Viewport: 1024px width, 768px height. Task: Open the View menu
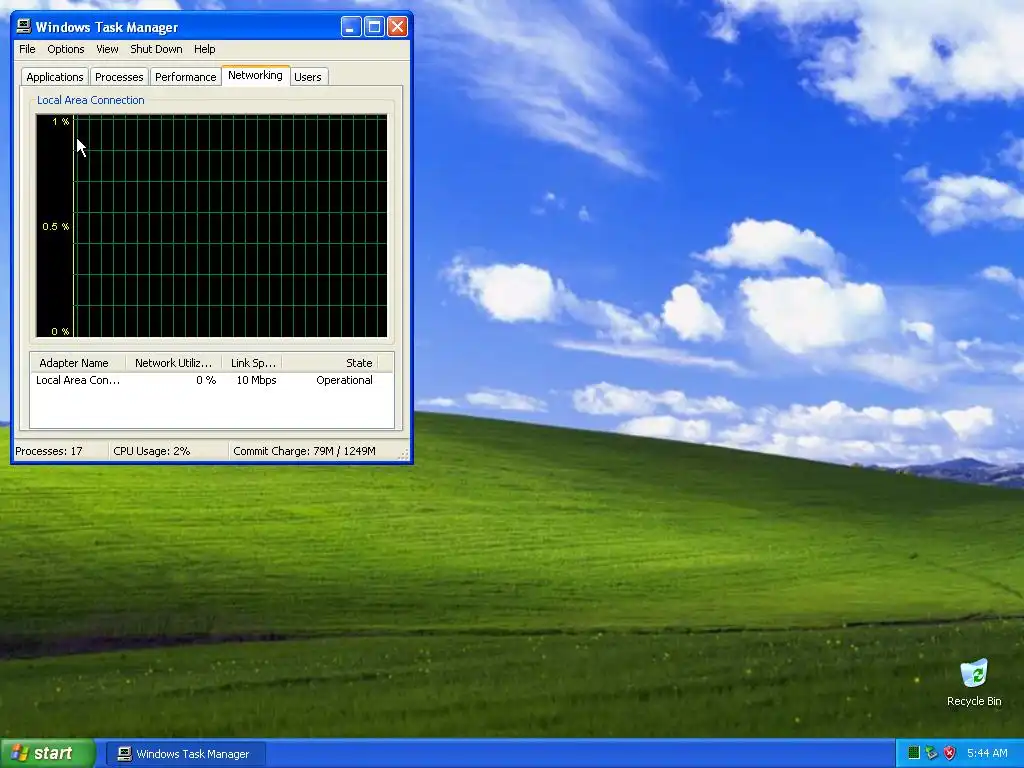pos(107,49)
